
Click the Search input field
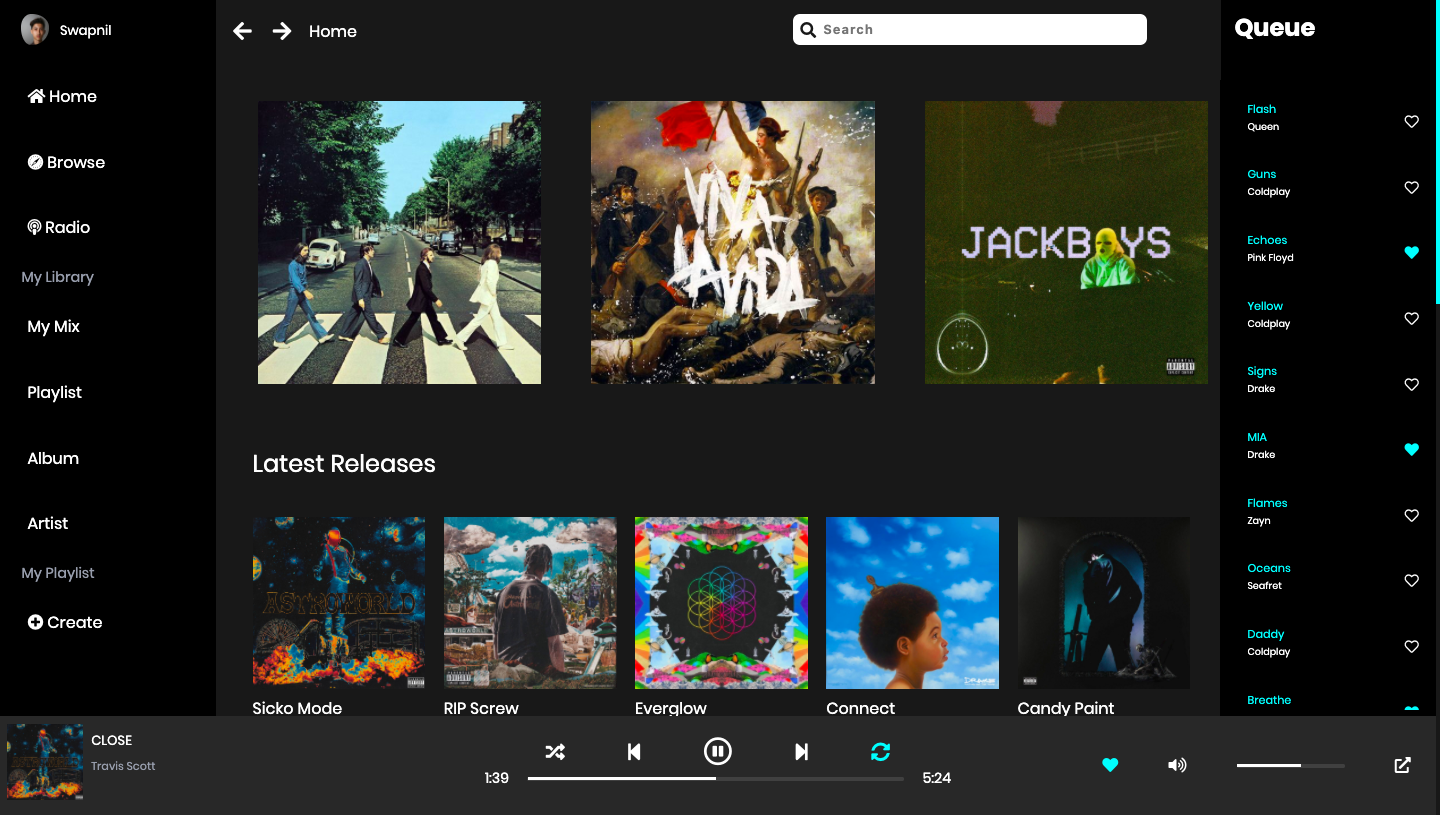(970, 30)
